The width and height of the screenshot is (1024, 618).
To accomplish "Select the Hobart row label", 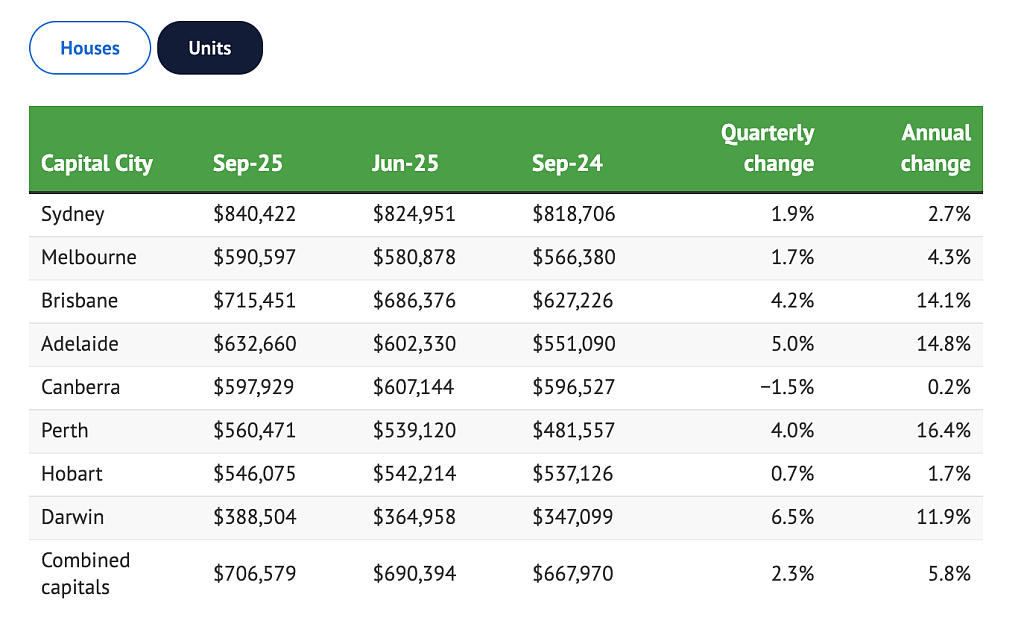I will coord(72,474).
